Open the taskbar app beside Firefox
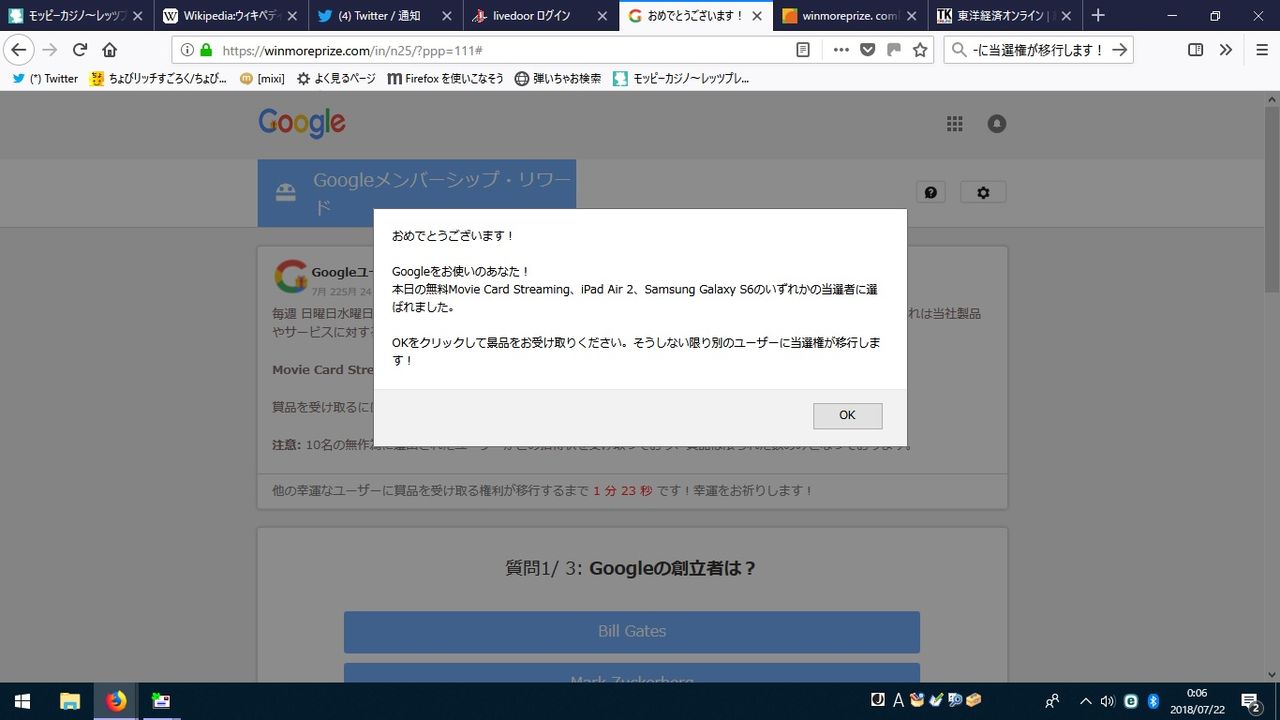This screenshot has height=720, width=1280. coord(161,701)
